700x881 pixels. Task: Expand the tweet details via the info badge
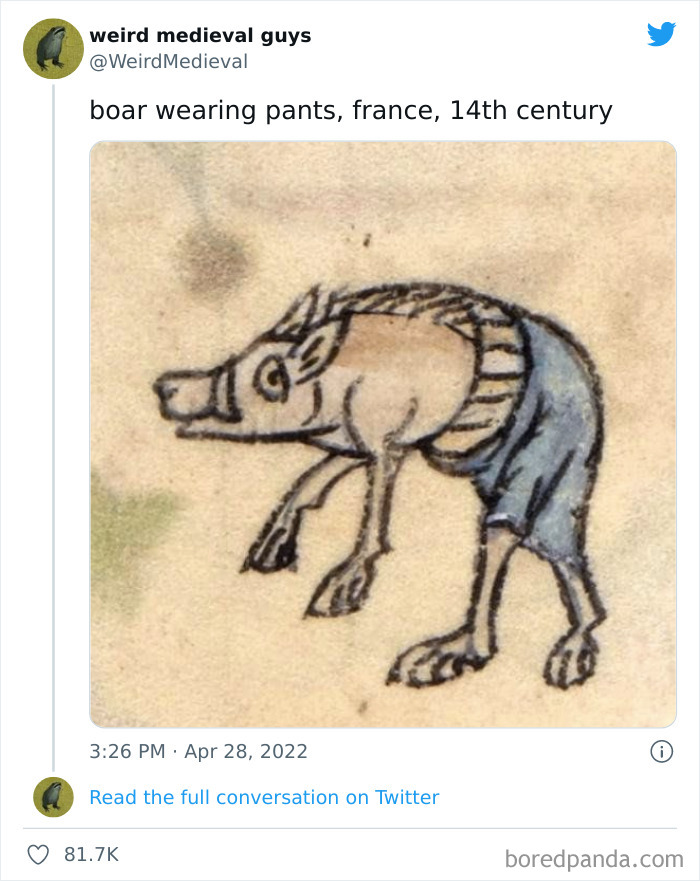tap(664, 750)
